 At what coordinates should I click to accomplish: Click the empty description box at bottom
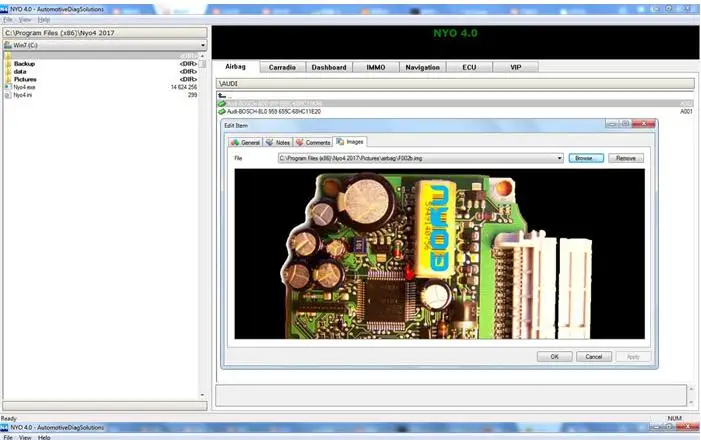pyautogui.click(x=451, y=395)
